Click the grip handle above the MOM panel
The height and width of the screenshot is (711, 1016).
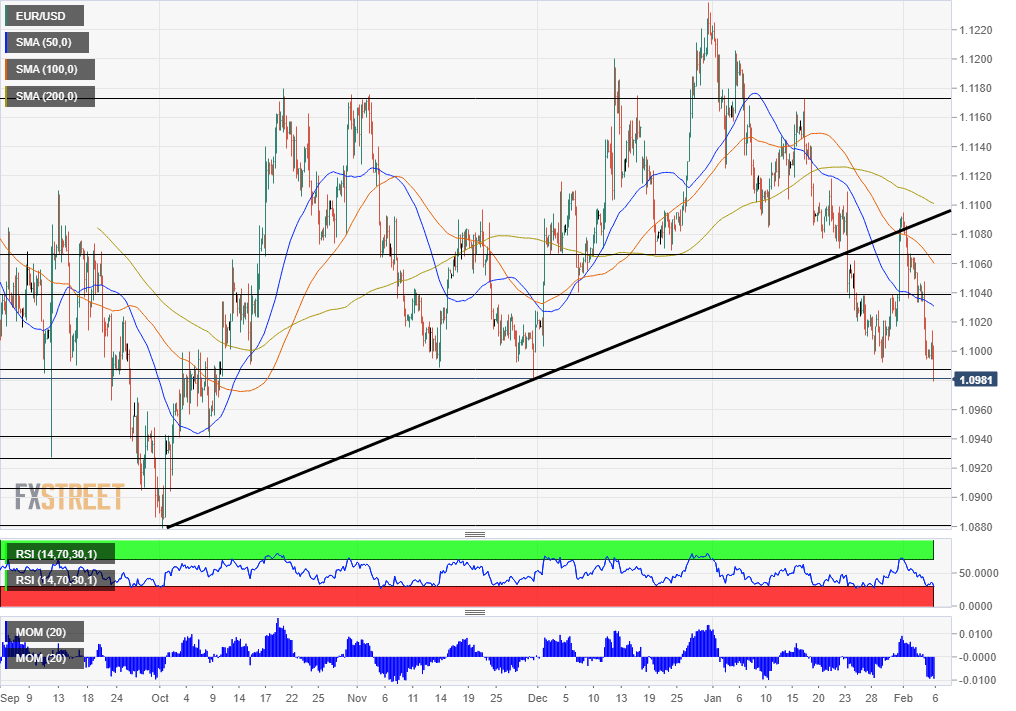[476, 611]
